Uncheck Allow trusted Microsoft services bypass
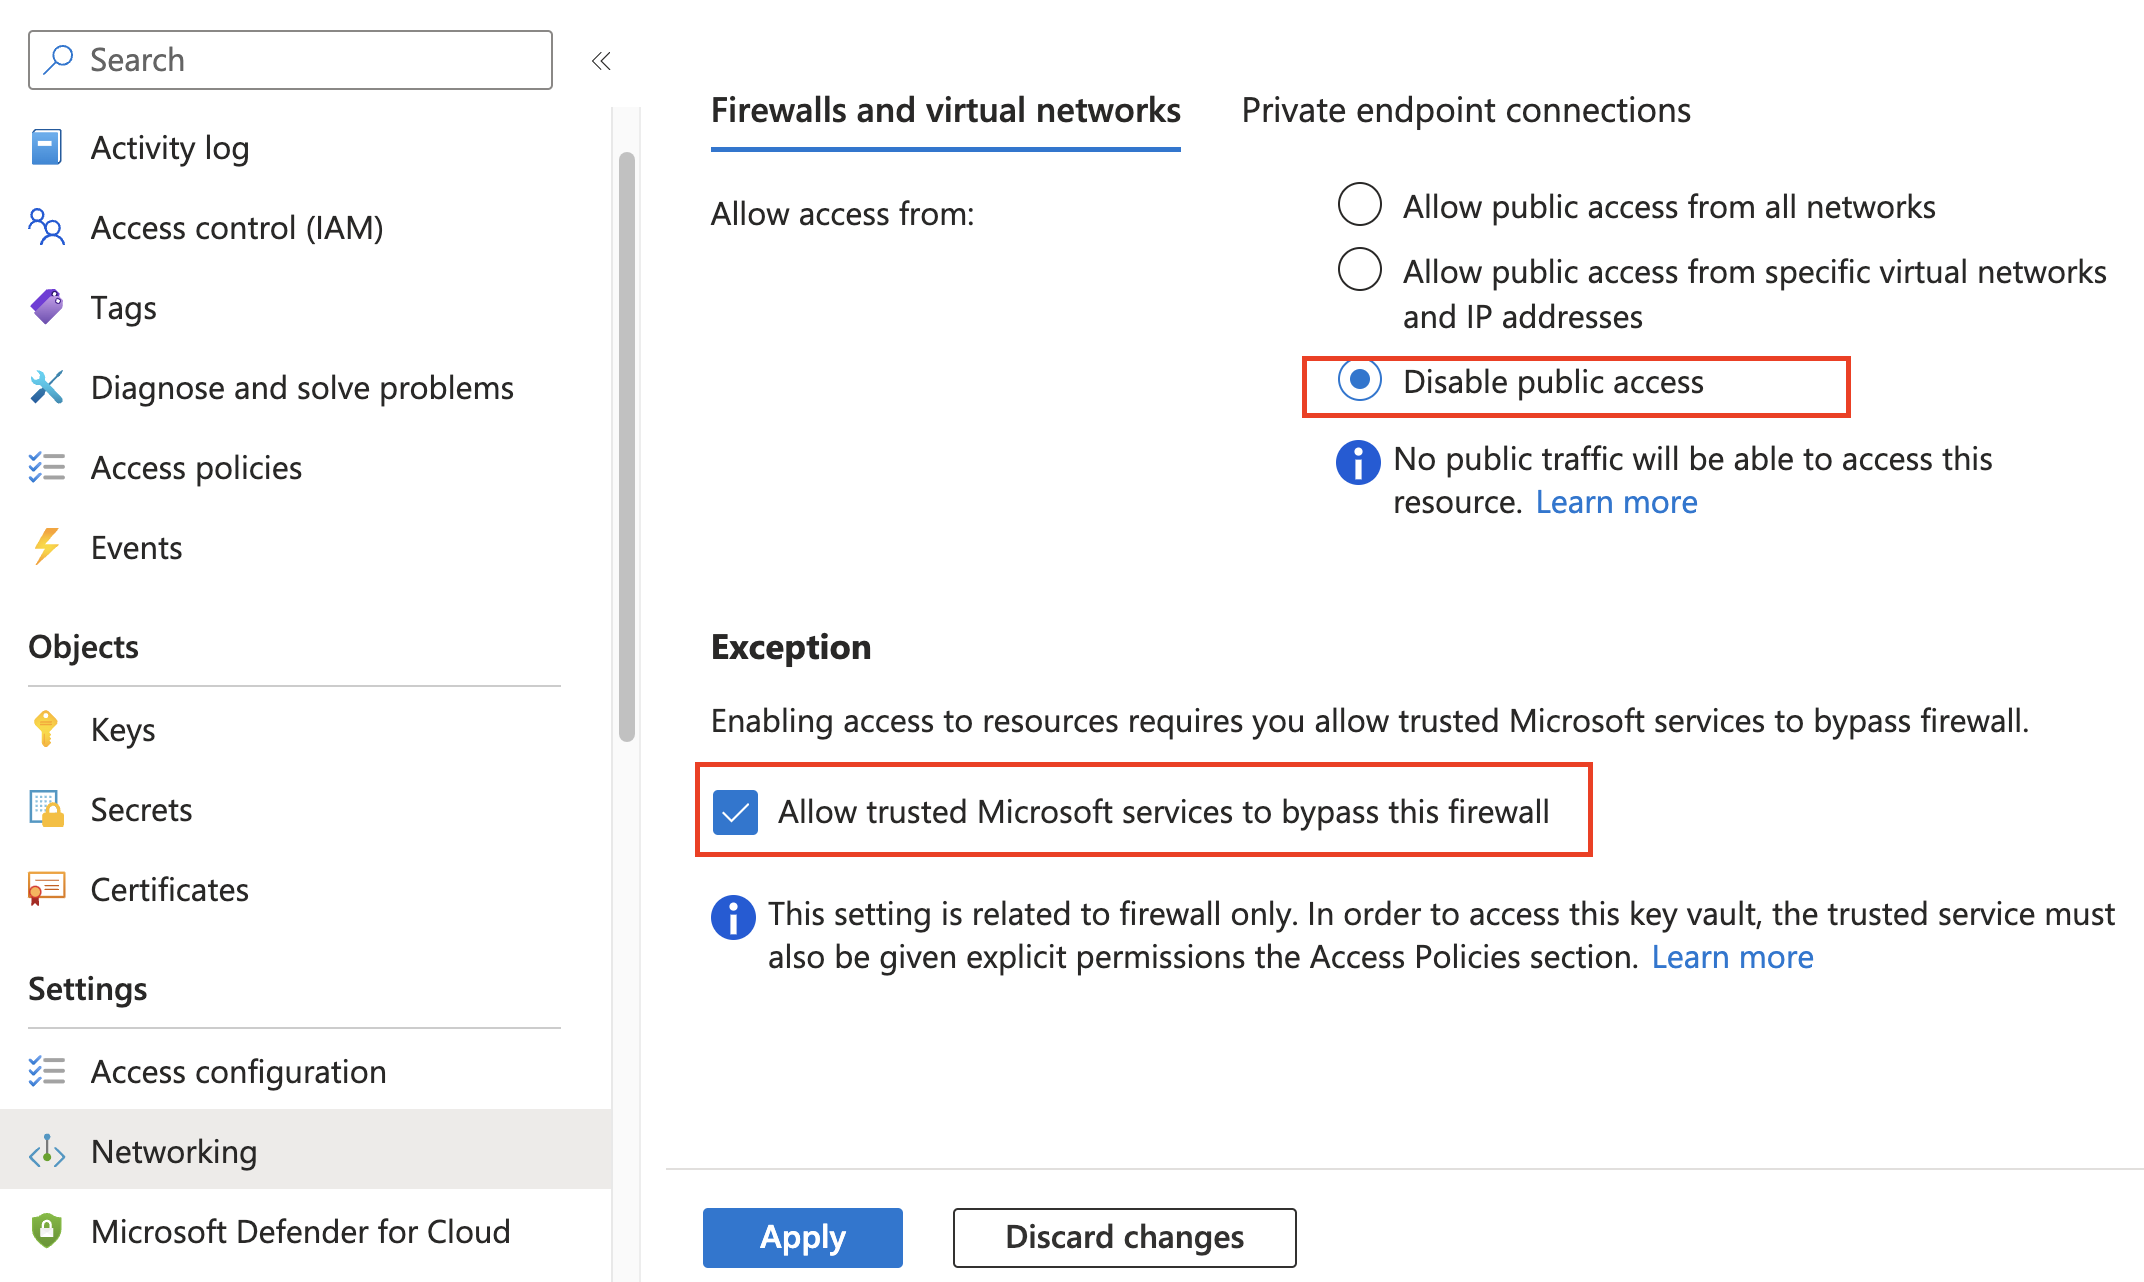Screen dimensions: 2144x1282 pyautogui.click(x=735, y=811)
